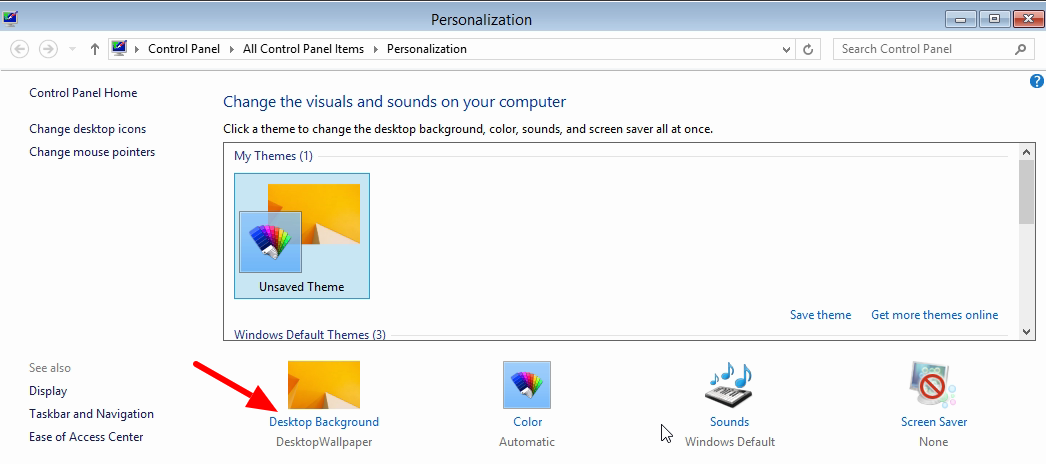
Task: Open Control Panel Home
Action: click(83, 93)
